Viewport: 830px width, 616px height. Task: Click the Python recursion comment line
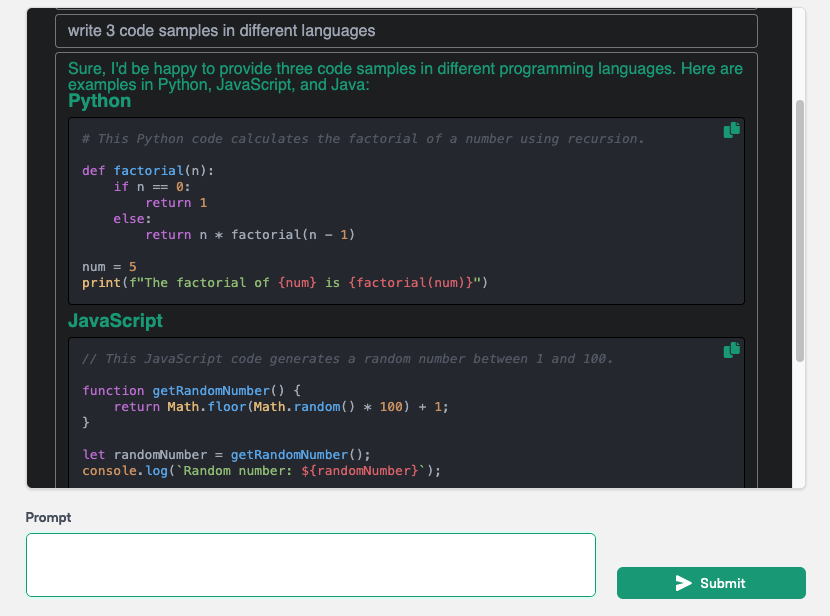tap(363, 139)
